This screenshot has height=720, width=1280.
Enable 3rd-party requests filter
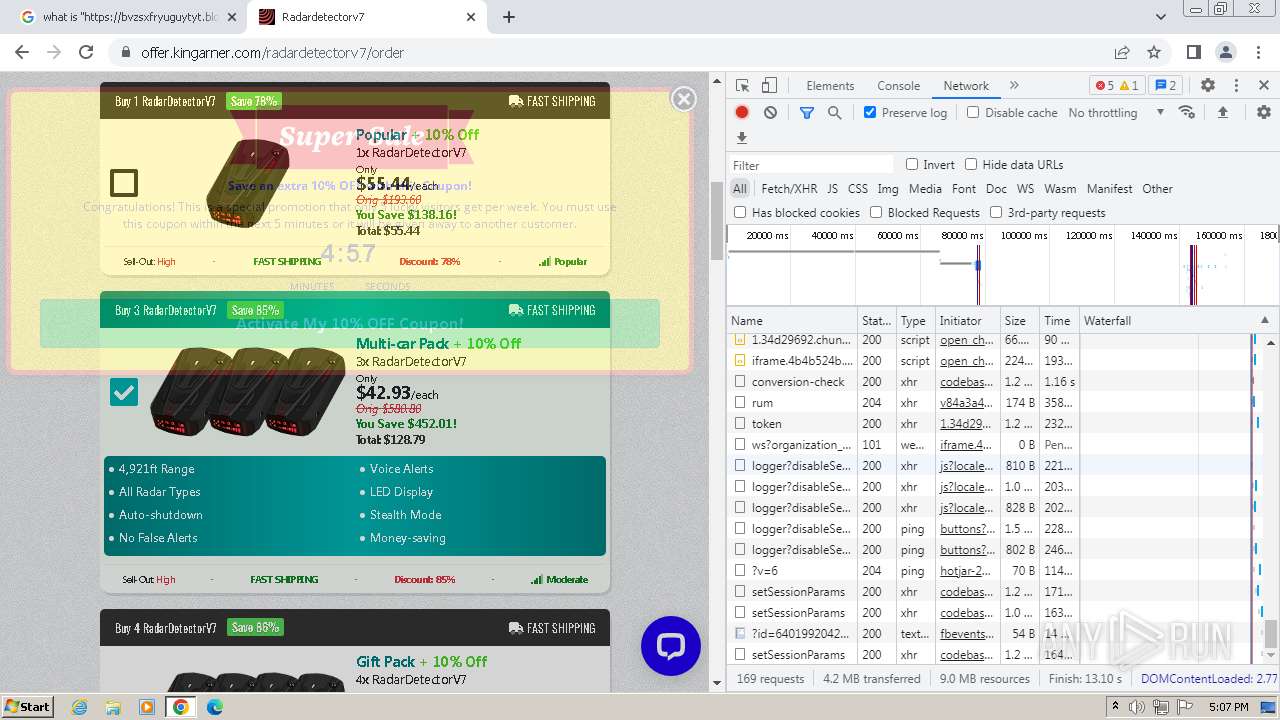tap(996, 212)
